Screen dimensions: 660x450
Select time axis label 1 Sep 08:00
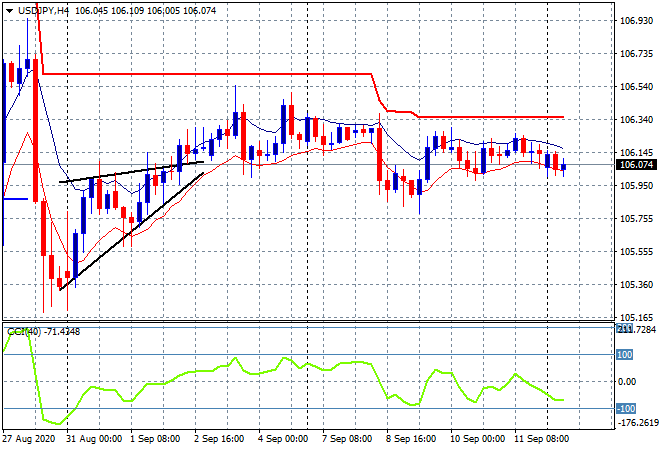[x=155, y=439]
